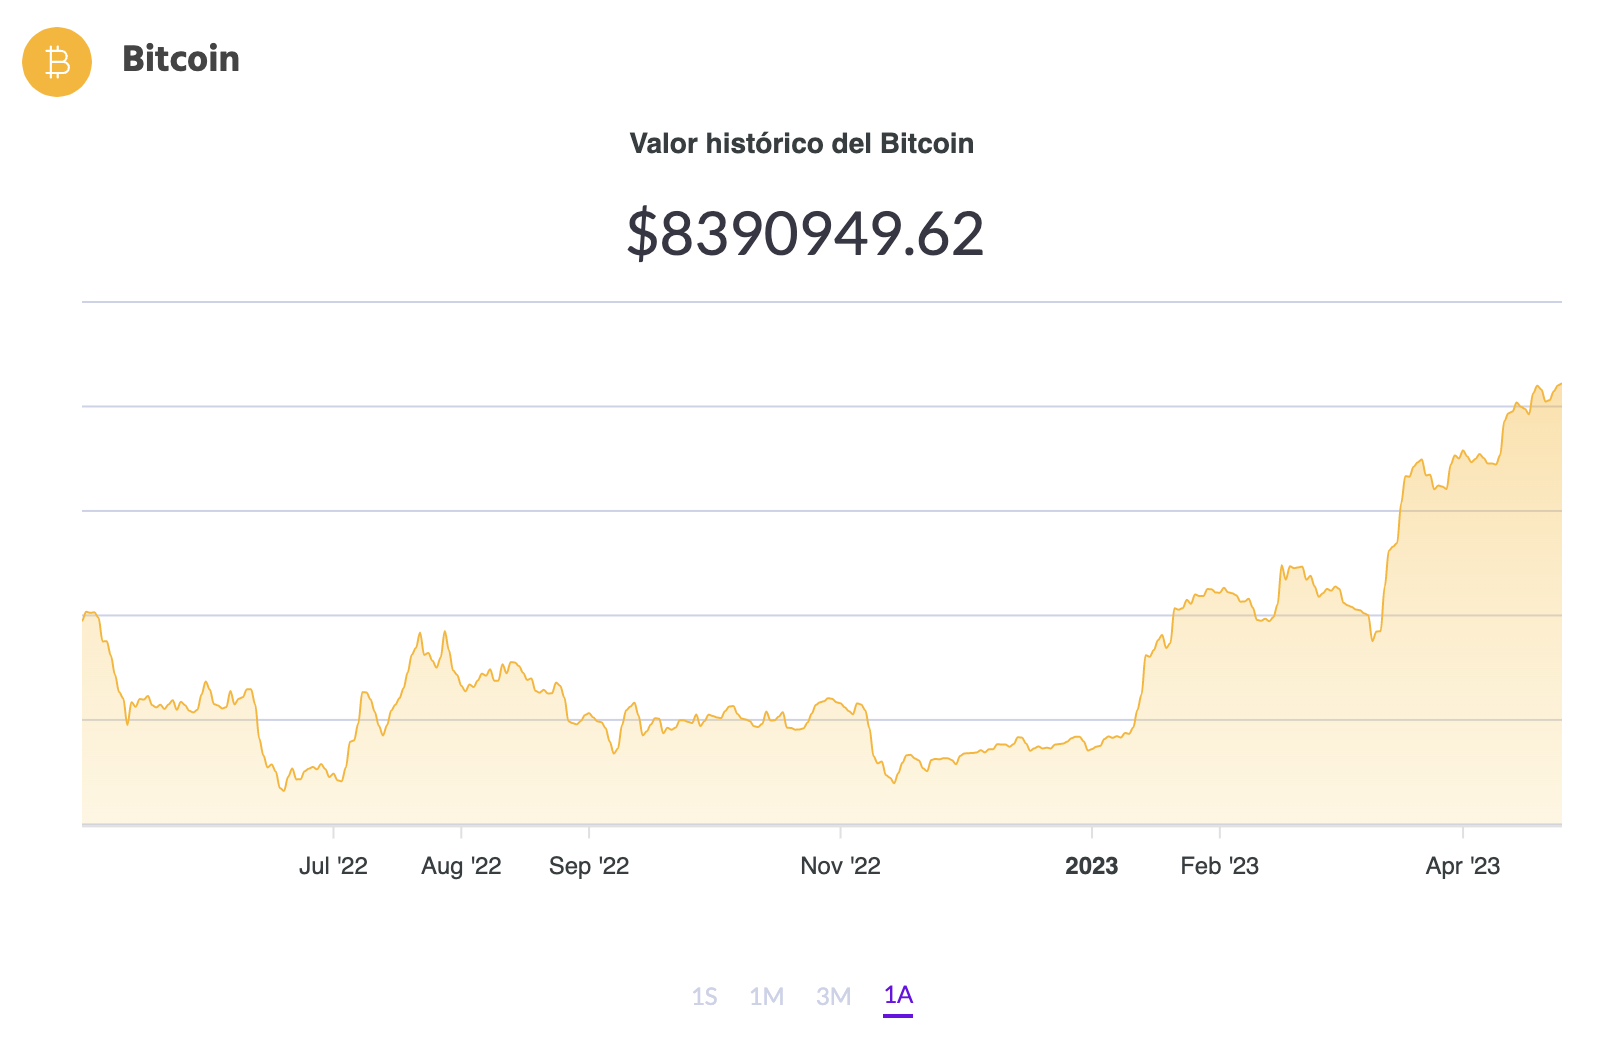Select the 1S time range

click(706, 995)
